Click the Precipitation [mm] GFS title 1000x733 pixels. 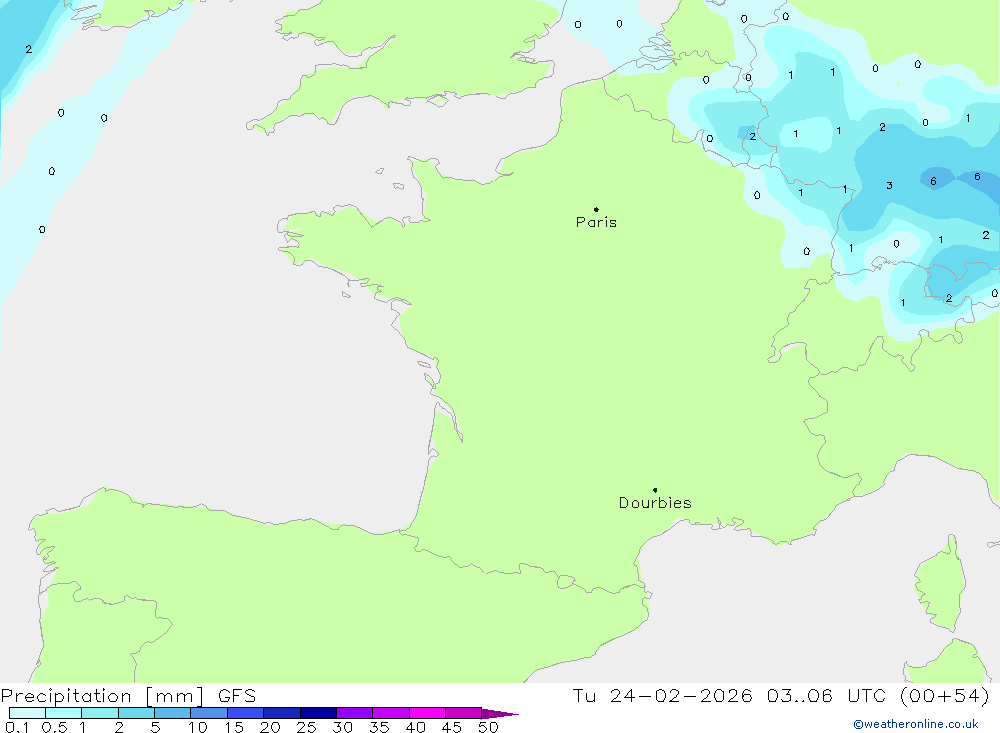coord(128,696)
